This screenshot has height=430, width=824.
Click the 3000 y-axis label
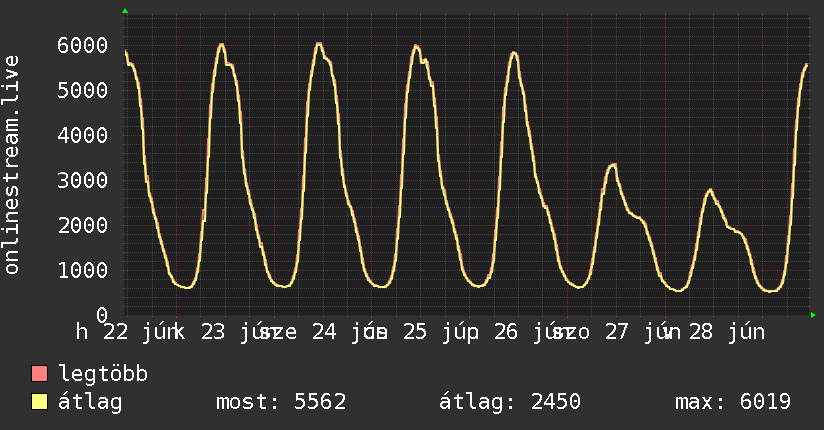click(83, 180)
